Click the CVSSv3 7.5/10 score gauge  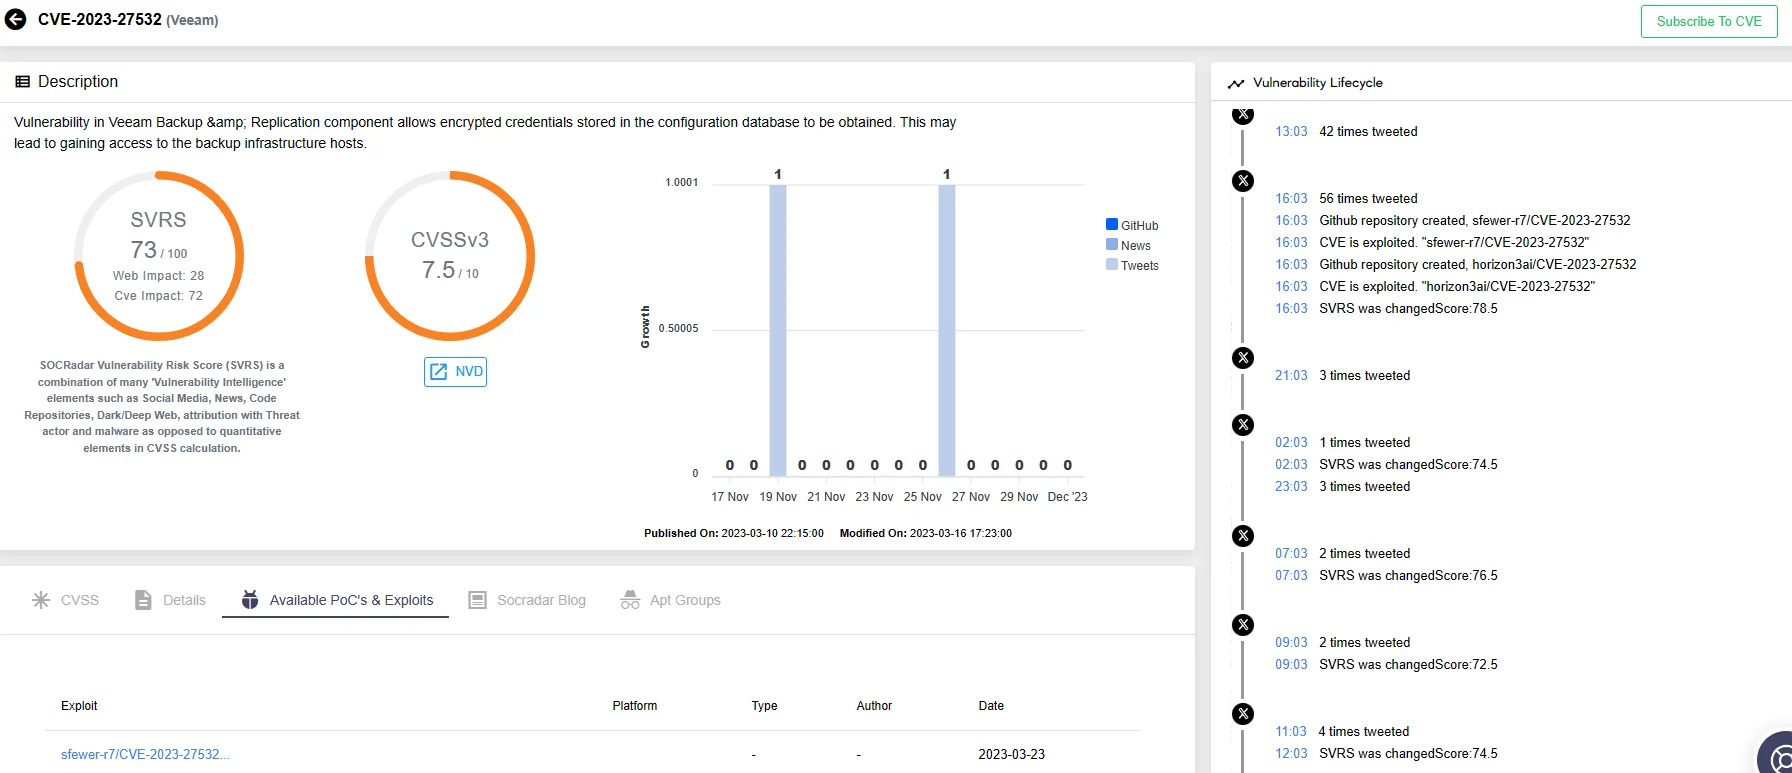(x=450, y=256)
